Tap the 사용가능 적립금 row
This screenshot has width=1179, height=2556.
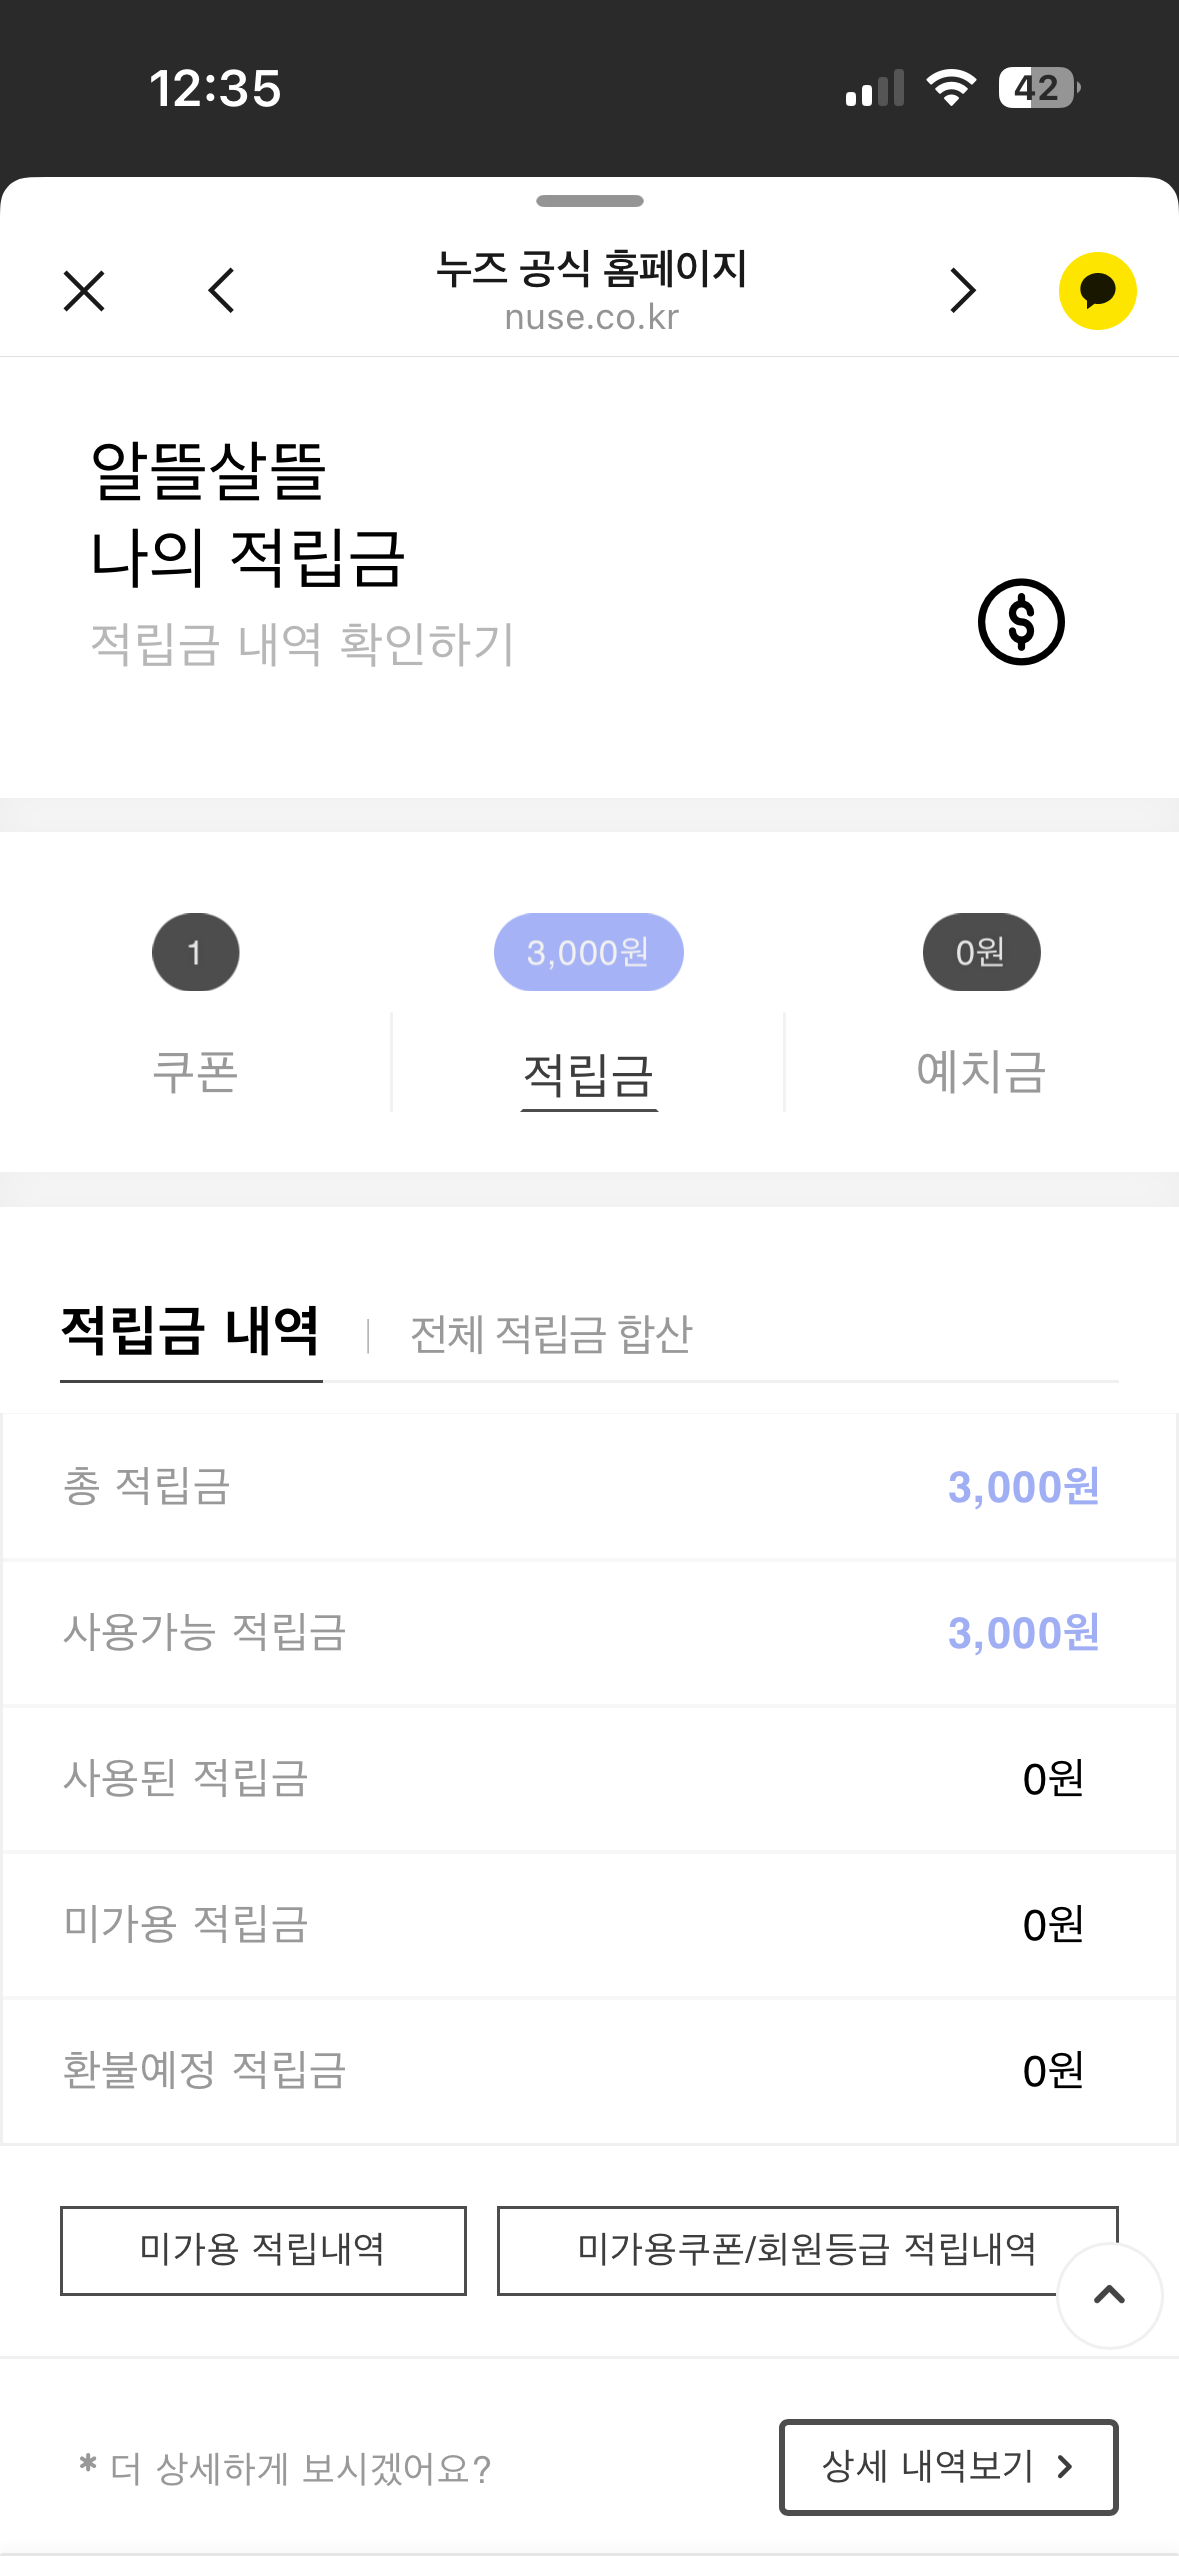tap(589, 1632)
